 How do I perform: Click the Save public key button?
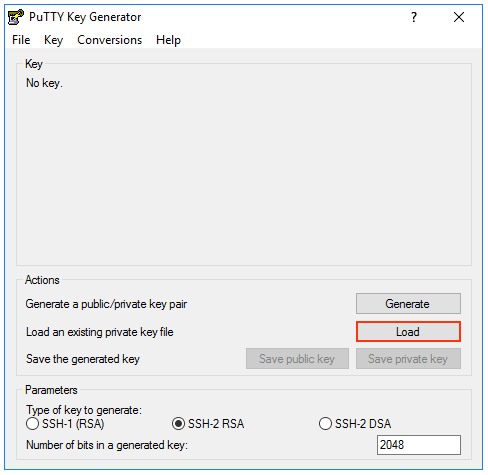(x=297, y=359)
